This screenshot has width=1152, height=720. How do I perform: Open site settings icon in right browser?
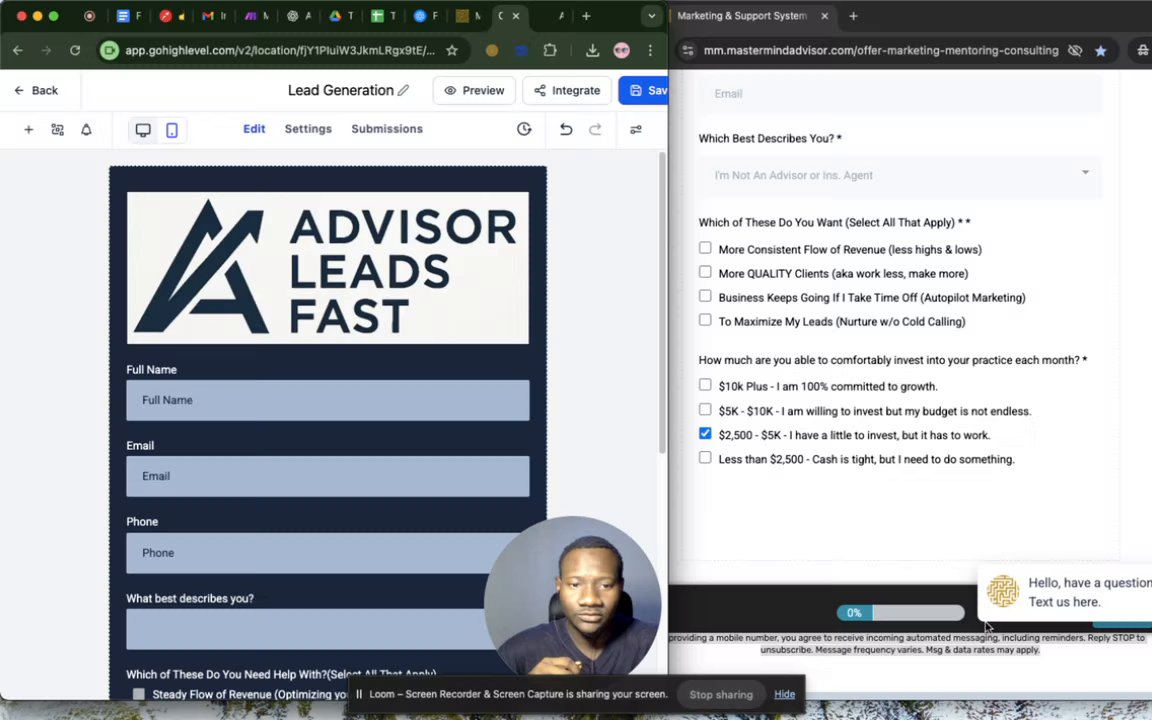click(688, 50)
